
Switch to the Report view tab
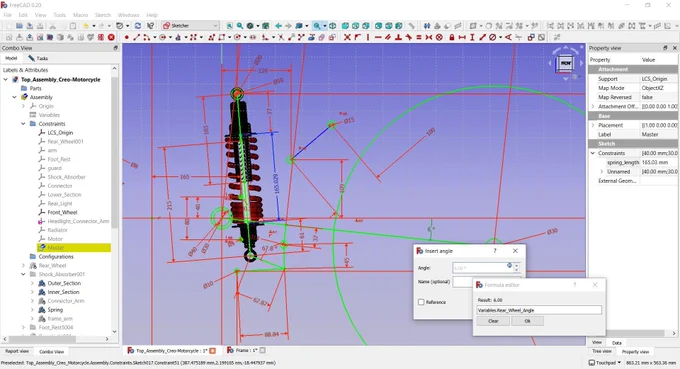coord(17,351)
